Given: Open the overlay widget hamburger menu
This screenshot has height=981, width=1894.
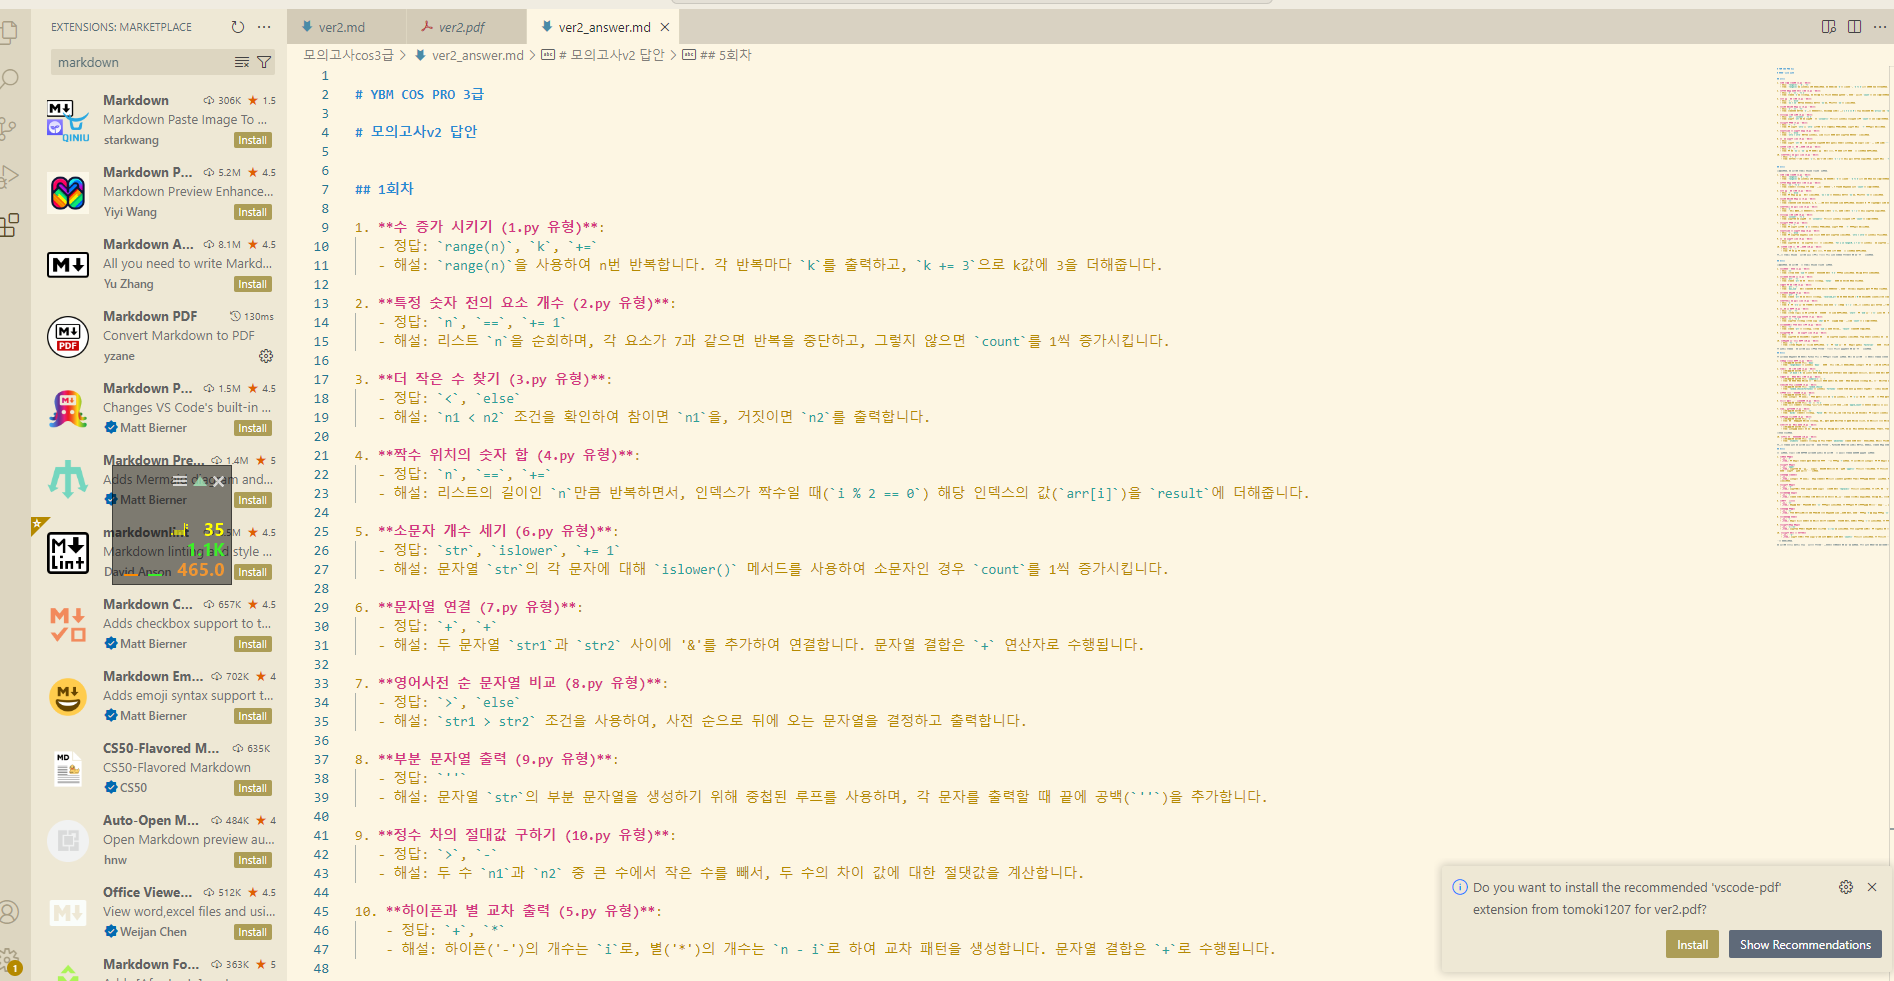Looking at the screenshot, I should (180, 481).
